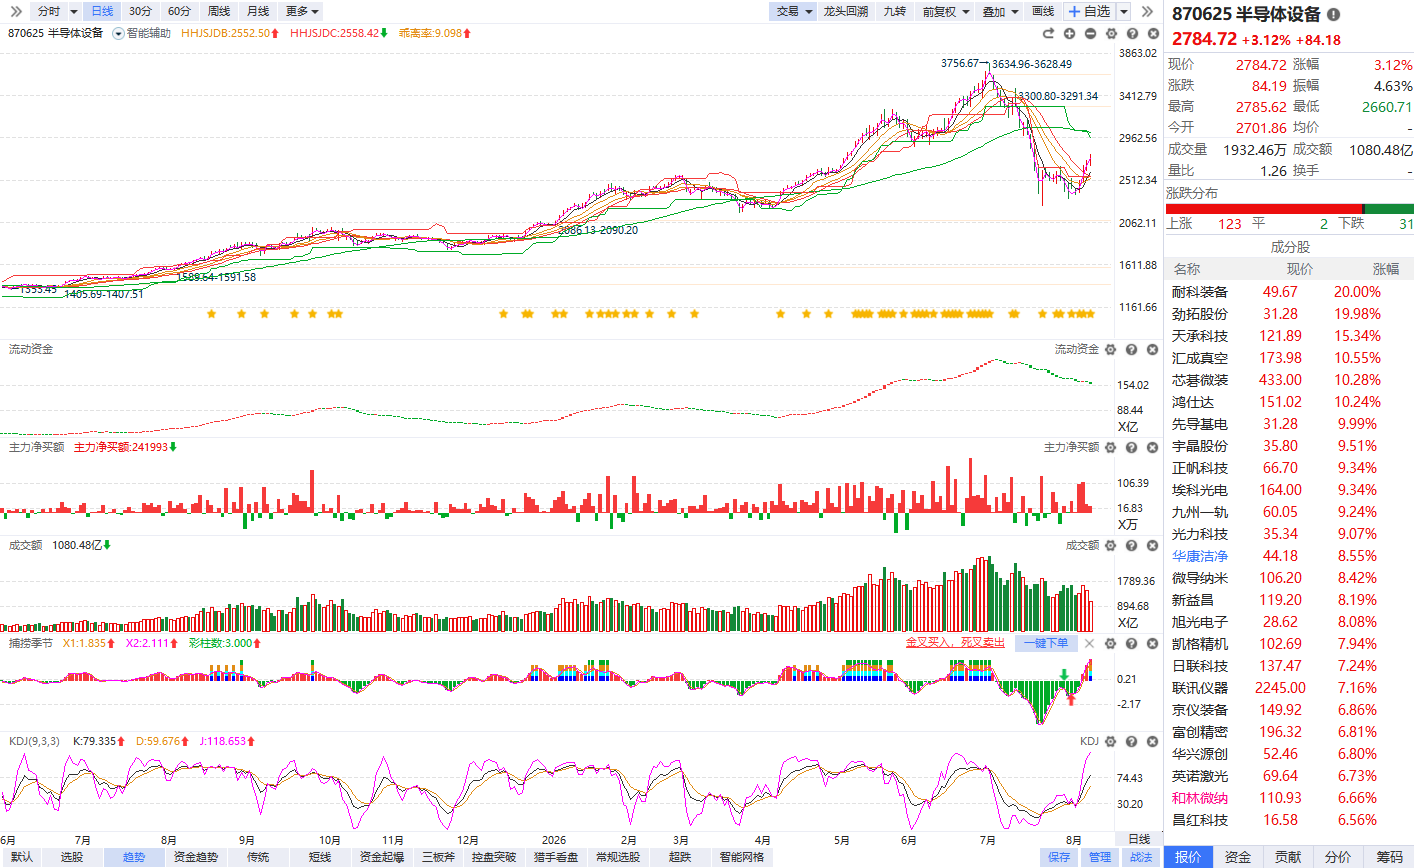Click info icon next to 半导体设备 title
Screen dimensions: 1414x868
pos(1333,14)
